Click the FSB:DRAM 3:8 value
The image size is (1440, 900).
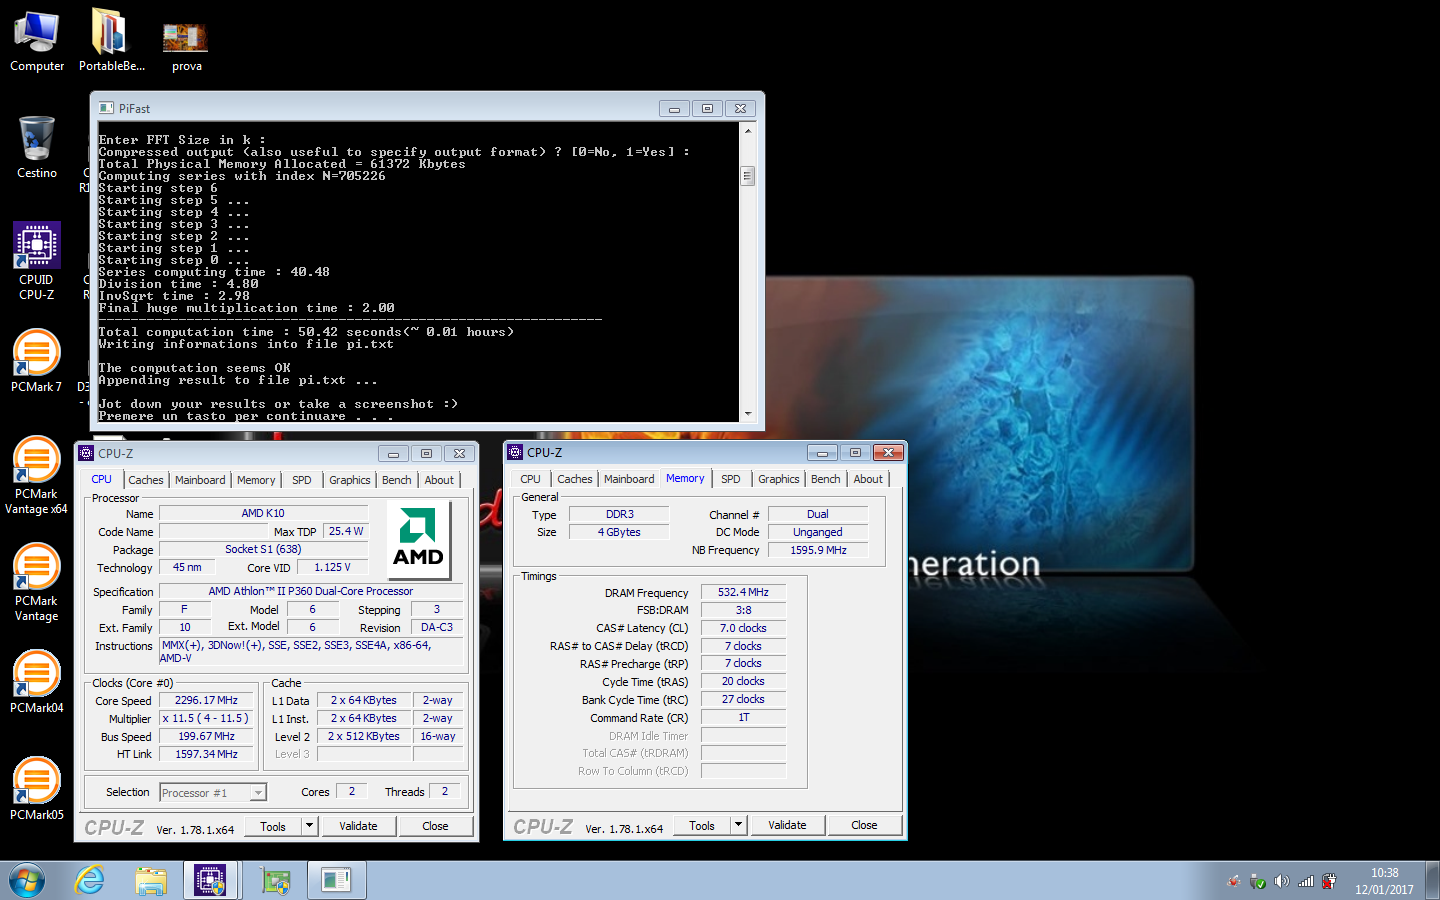[x=743, y=610]
